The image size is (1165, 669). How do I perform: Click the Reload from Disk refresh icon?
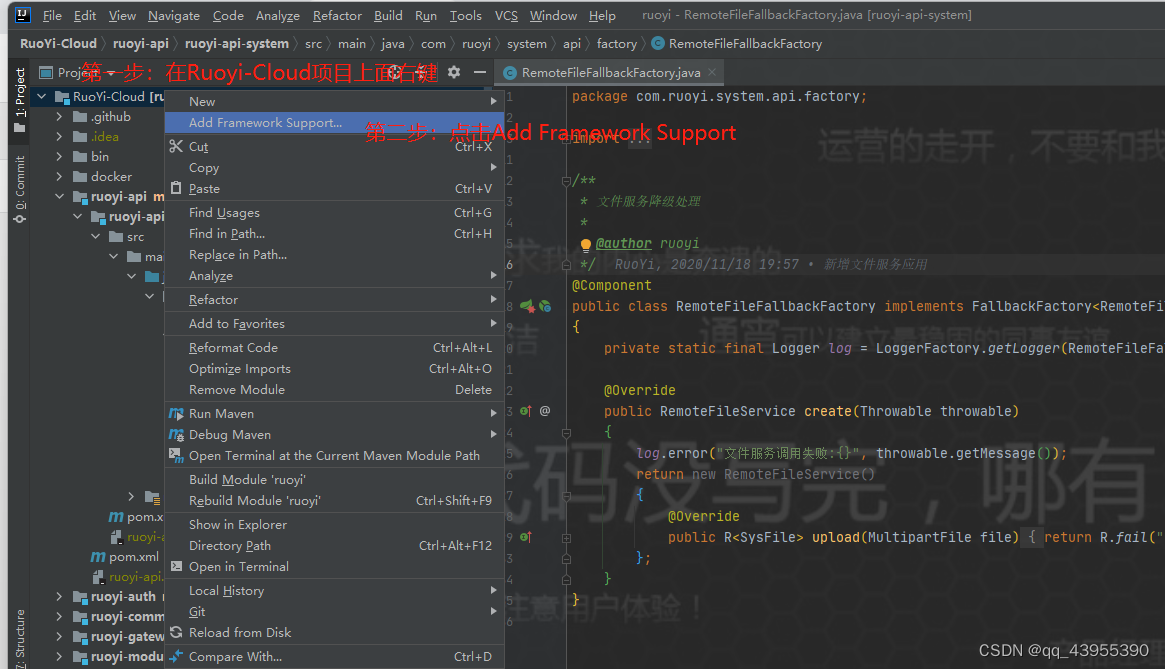pyautogui.click(x=176, y=632)
